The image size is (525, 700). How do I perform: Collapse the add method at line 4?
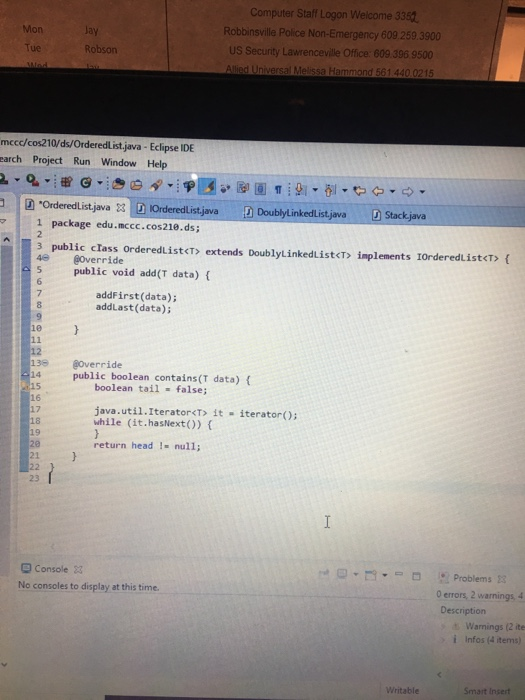pos(46,258)
